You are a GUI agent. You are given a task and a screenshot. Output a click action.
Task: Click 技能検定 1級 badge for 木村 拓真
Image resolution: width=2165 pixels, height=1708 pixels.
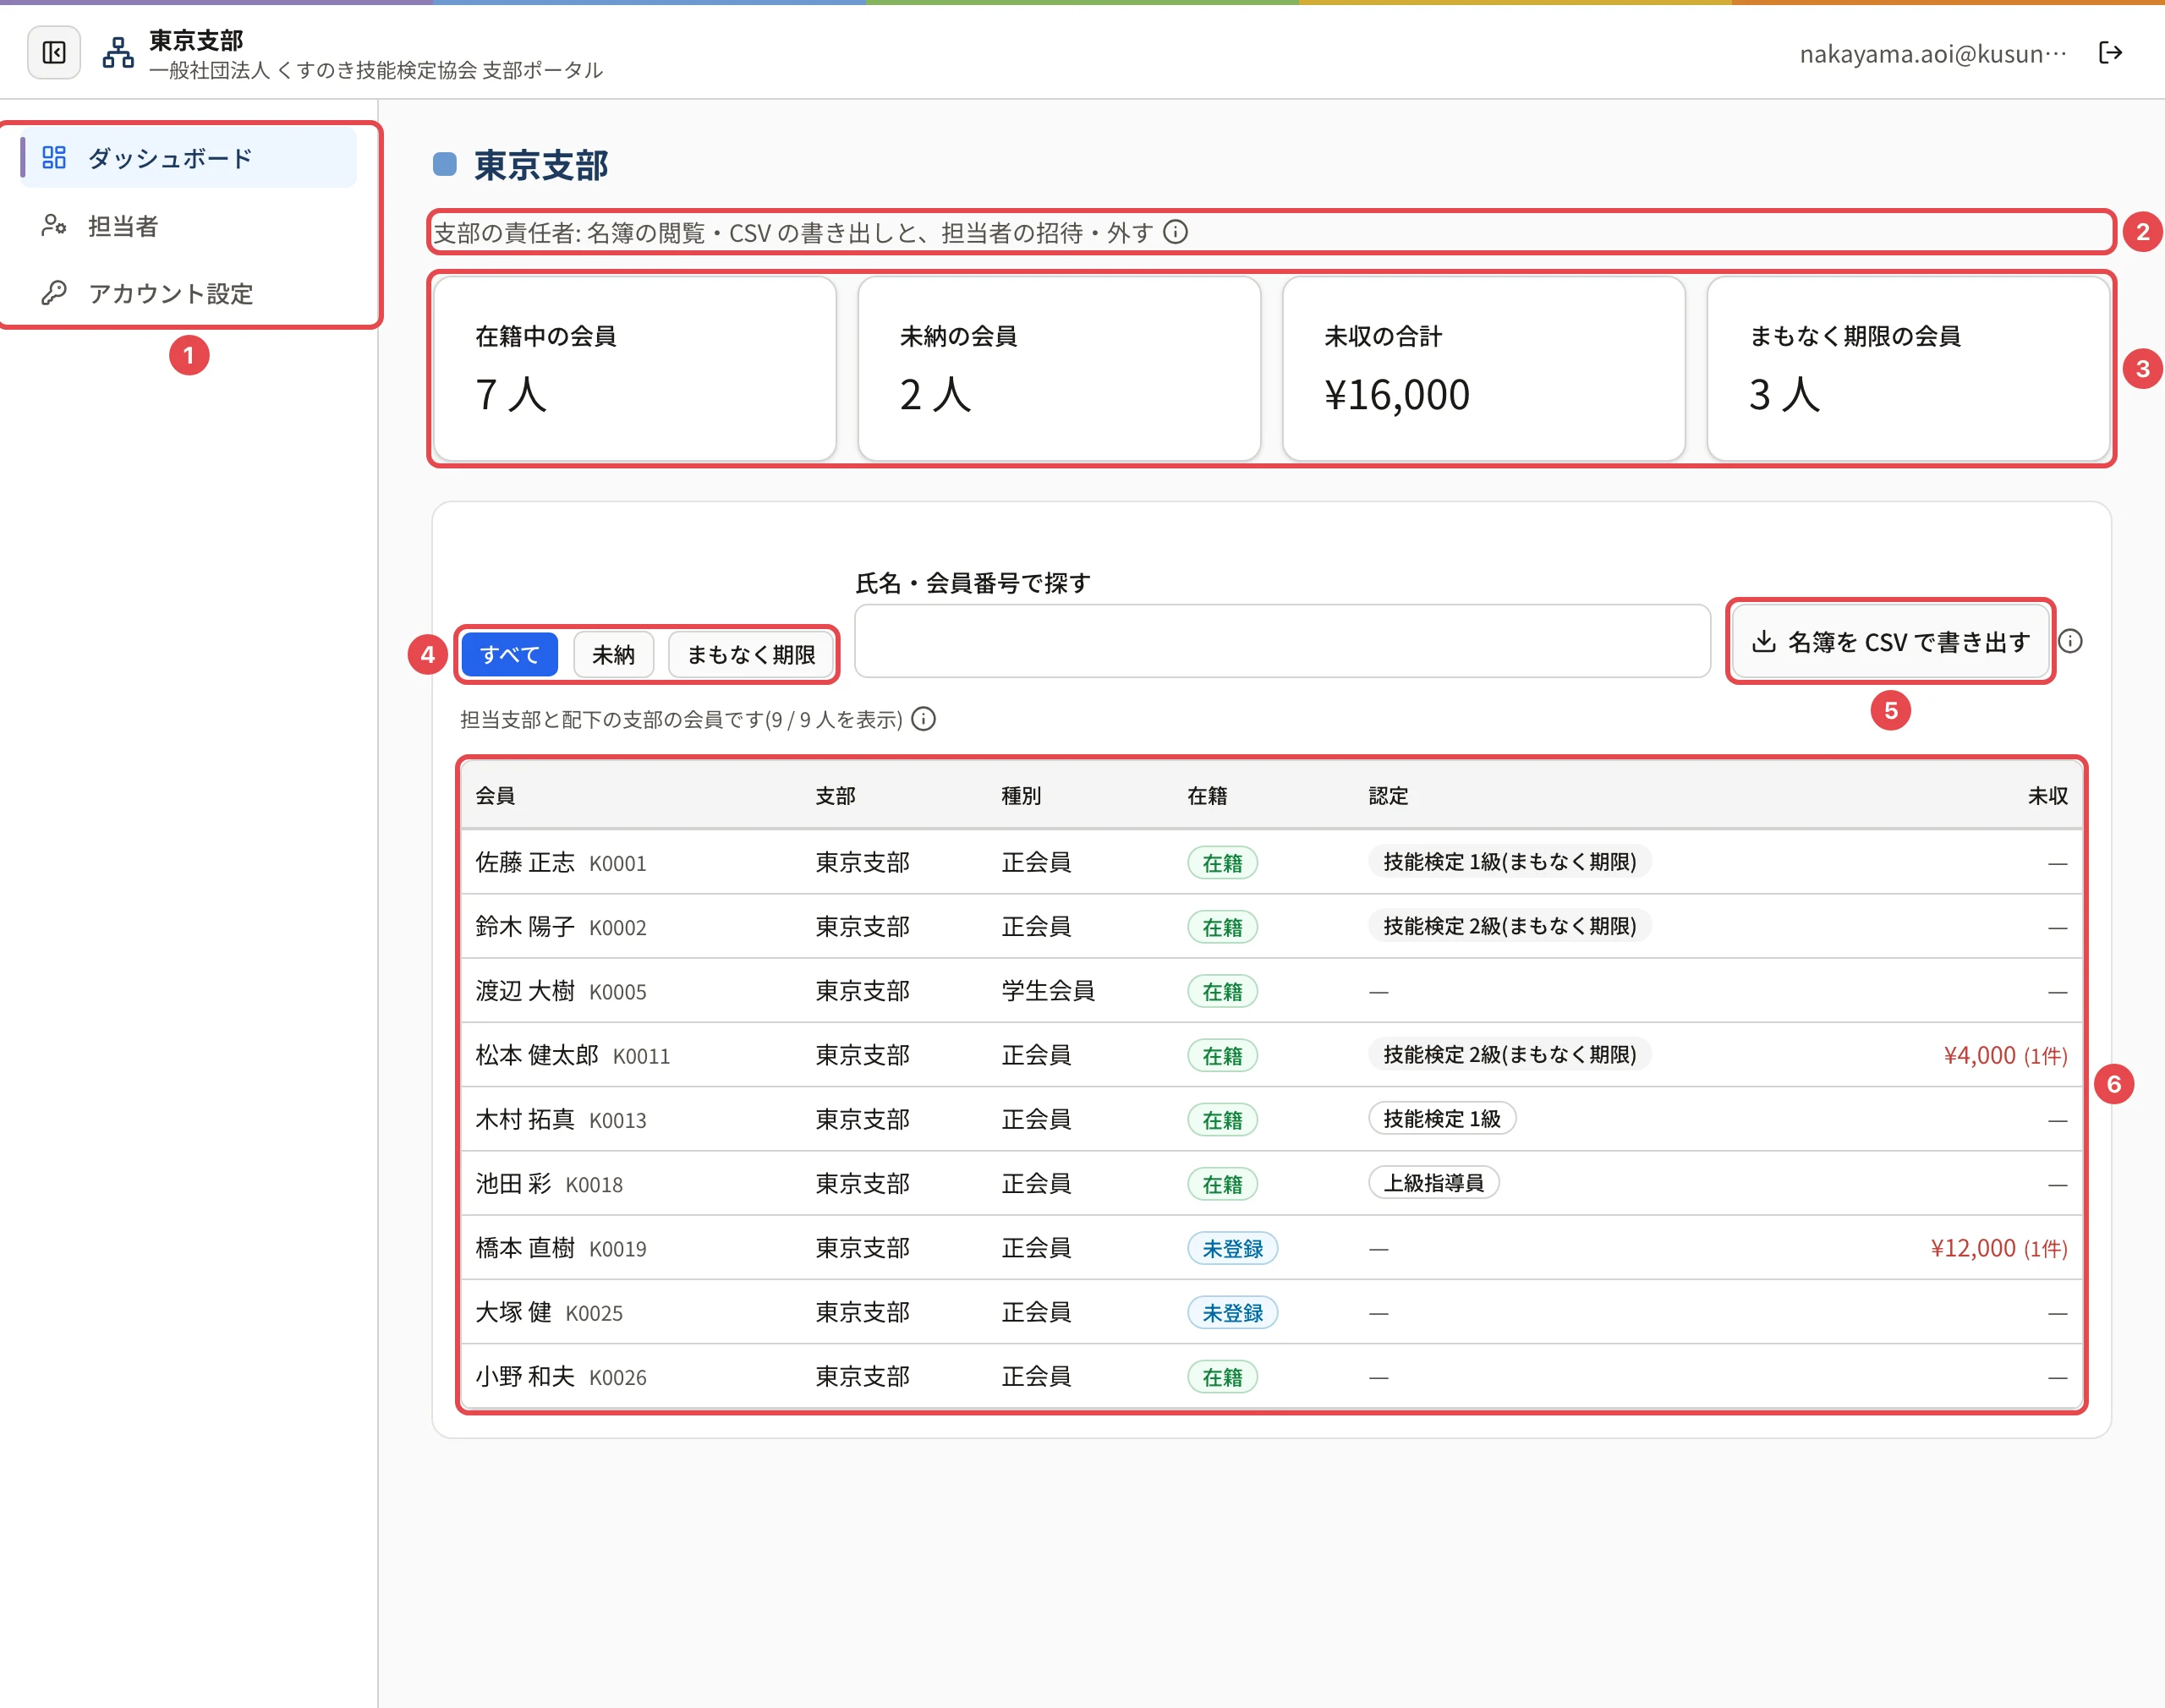pyautogui.click(x=1442, y=1118)
